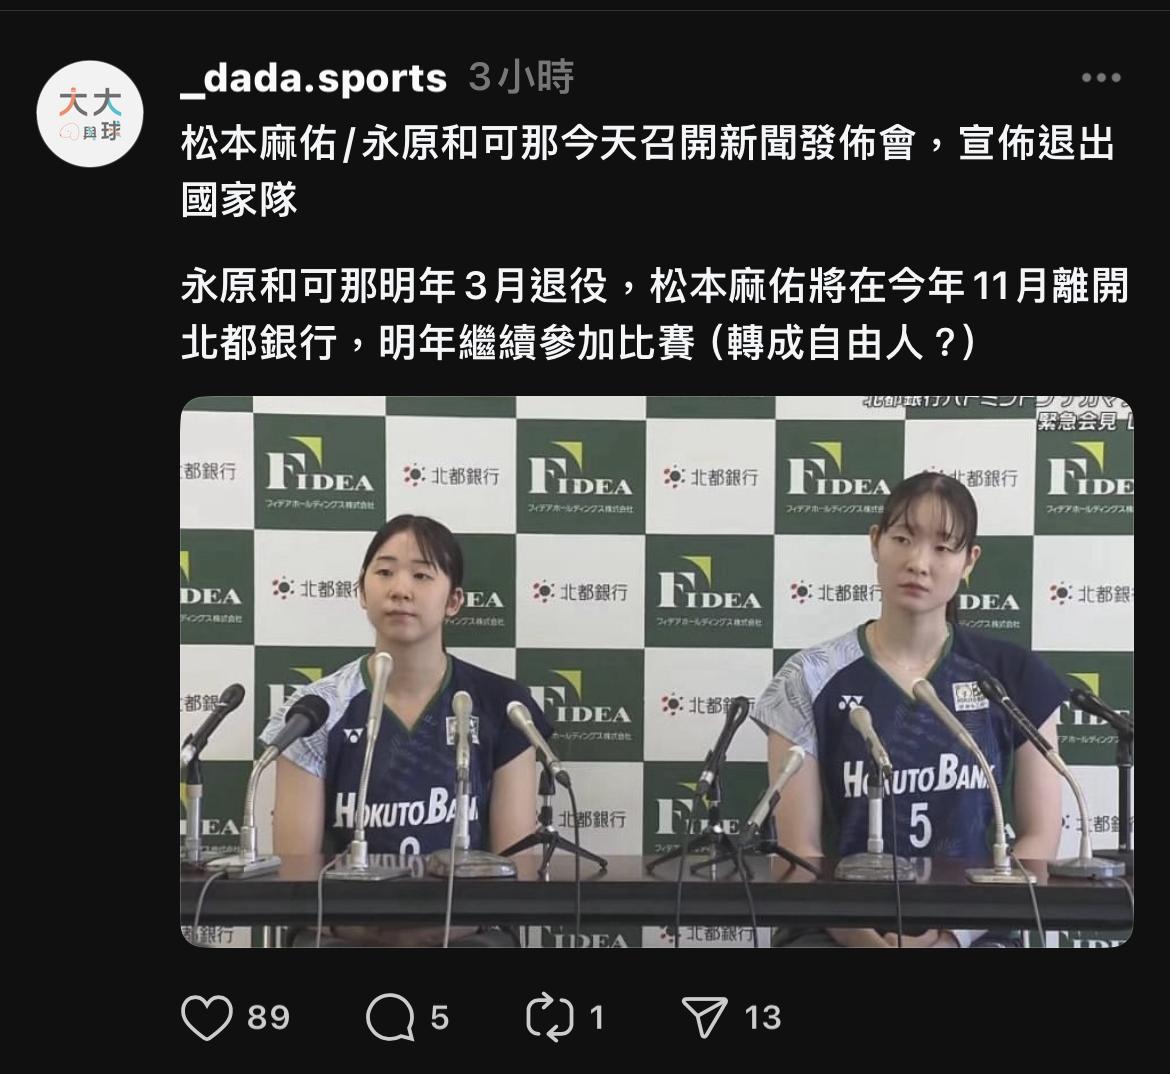Viewport: 1170px width, 1074px height.
Task: Repost using the circular arrows icon
Action: click(x=550, y=1017)
